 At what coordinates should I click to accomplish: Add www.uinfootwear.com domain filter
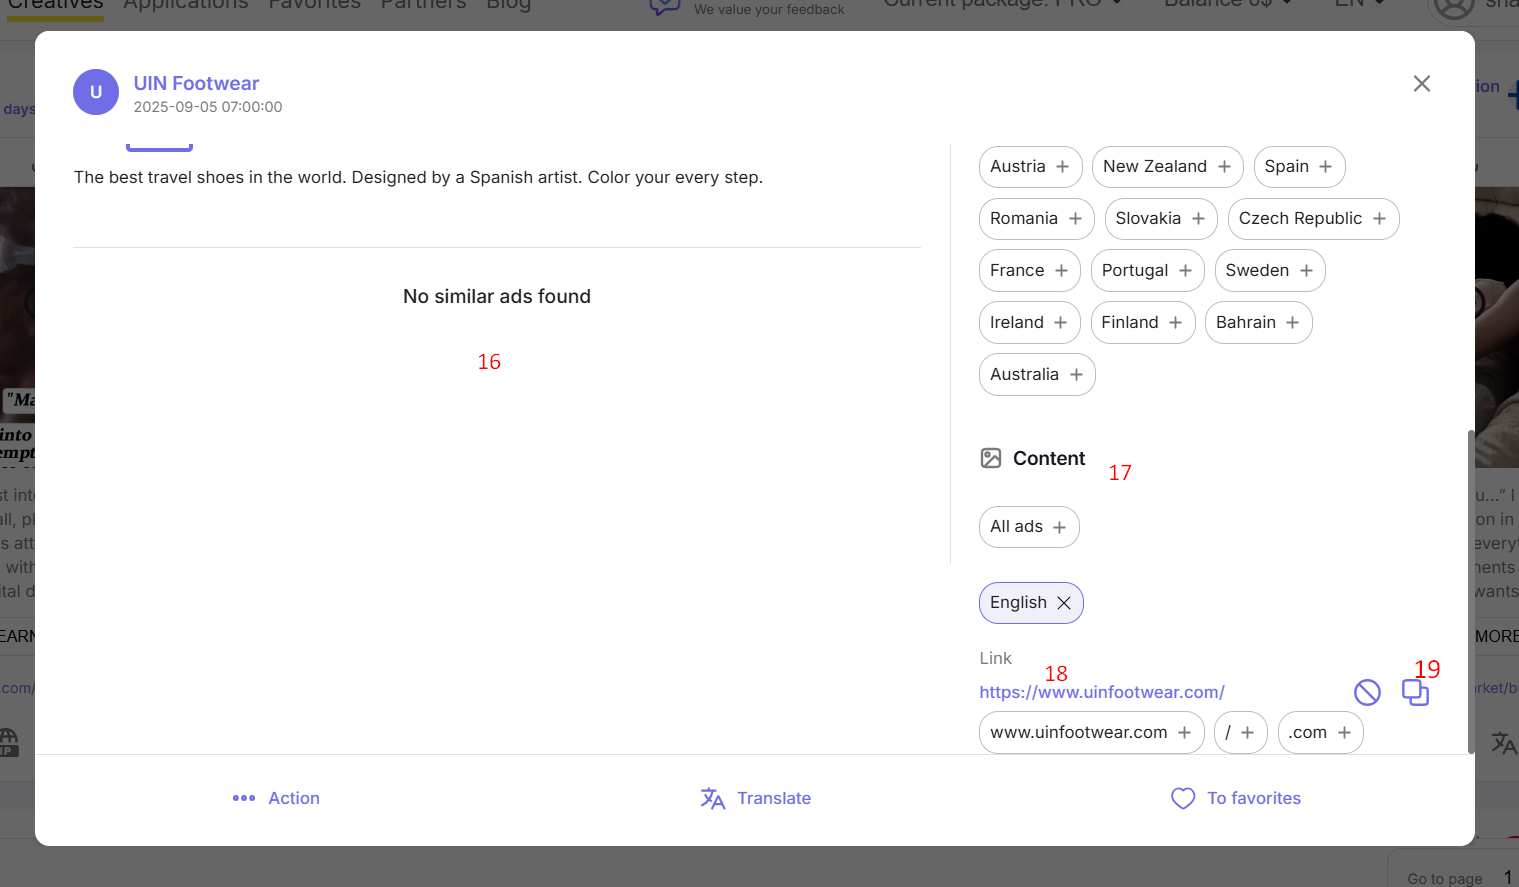(x=1184, y=733)
